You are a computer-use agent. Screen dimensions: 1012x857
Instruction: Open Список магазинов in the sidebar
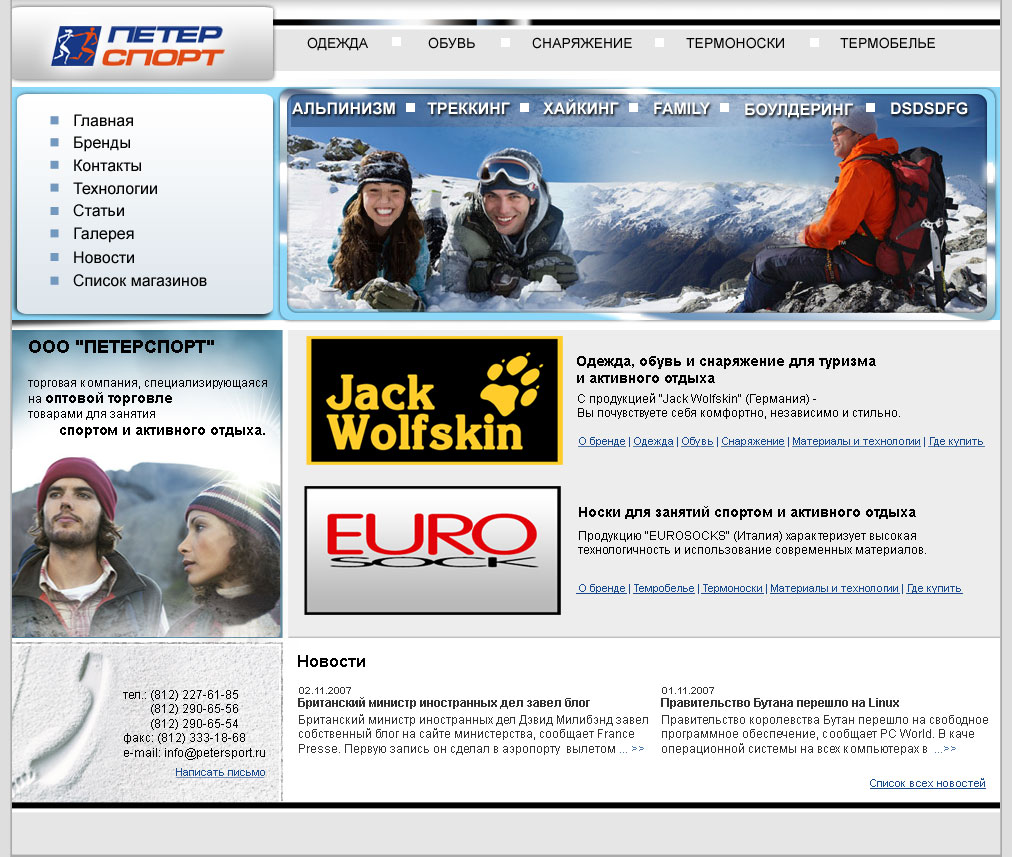click(140, 281)
